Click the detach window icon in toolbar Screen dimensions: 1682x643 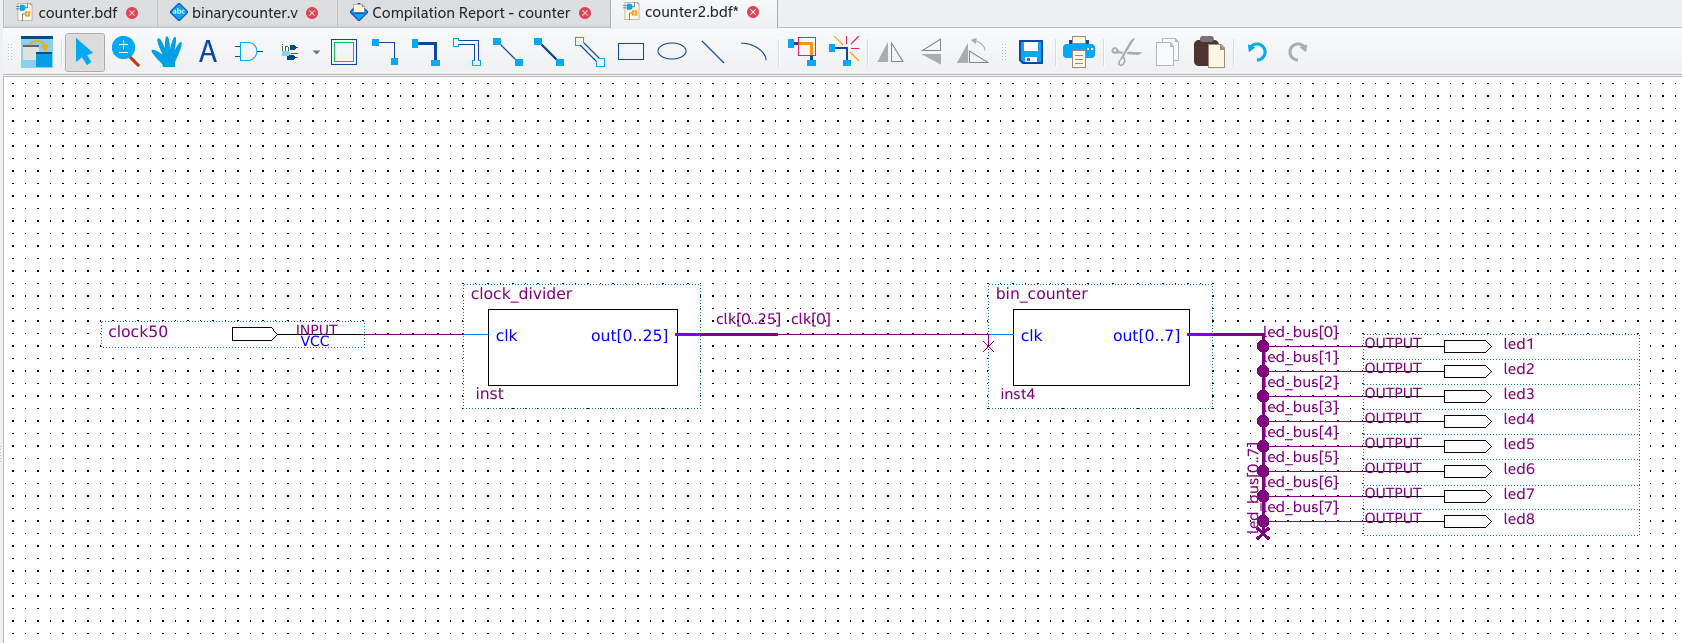click(x=37, y=51)
